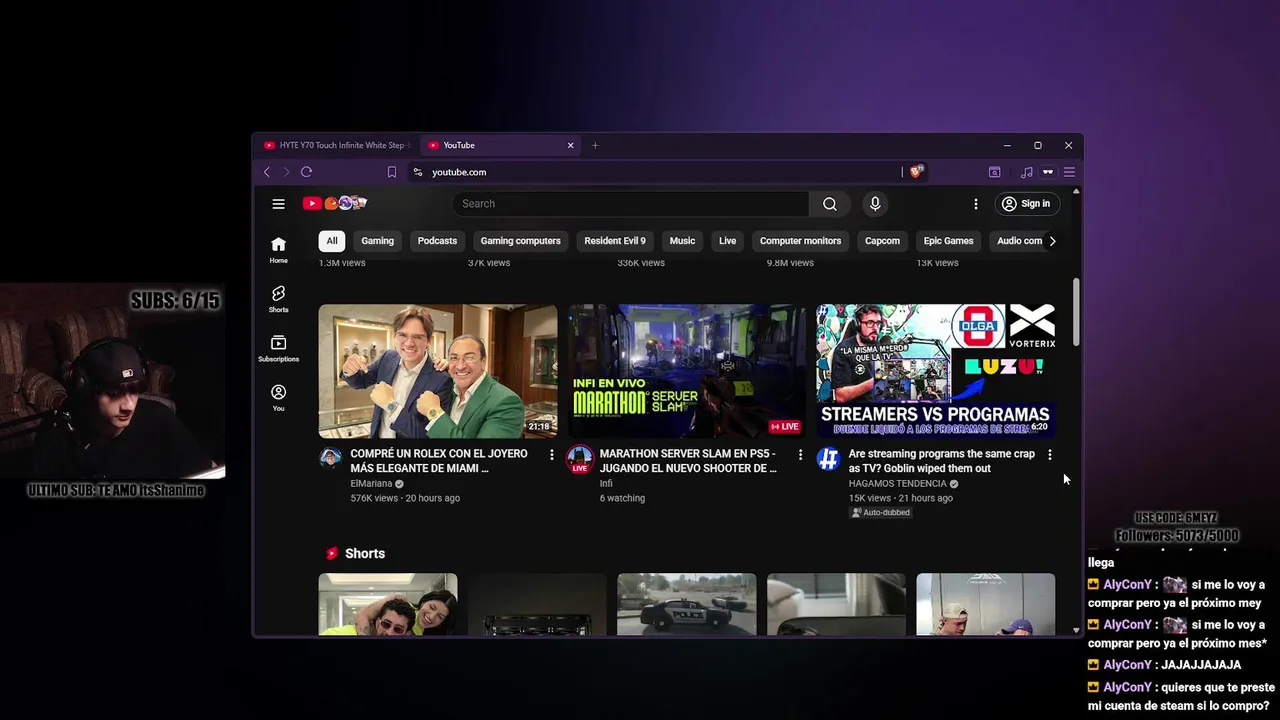Open the Marathon Server Slam live thumbnail
The image size is (1280, 720).
coord(687,371)
